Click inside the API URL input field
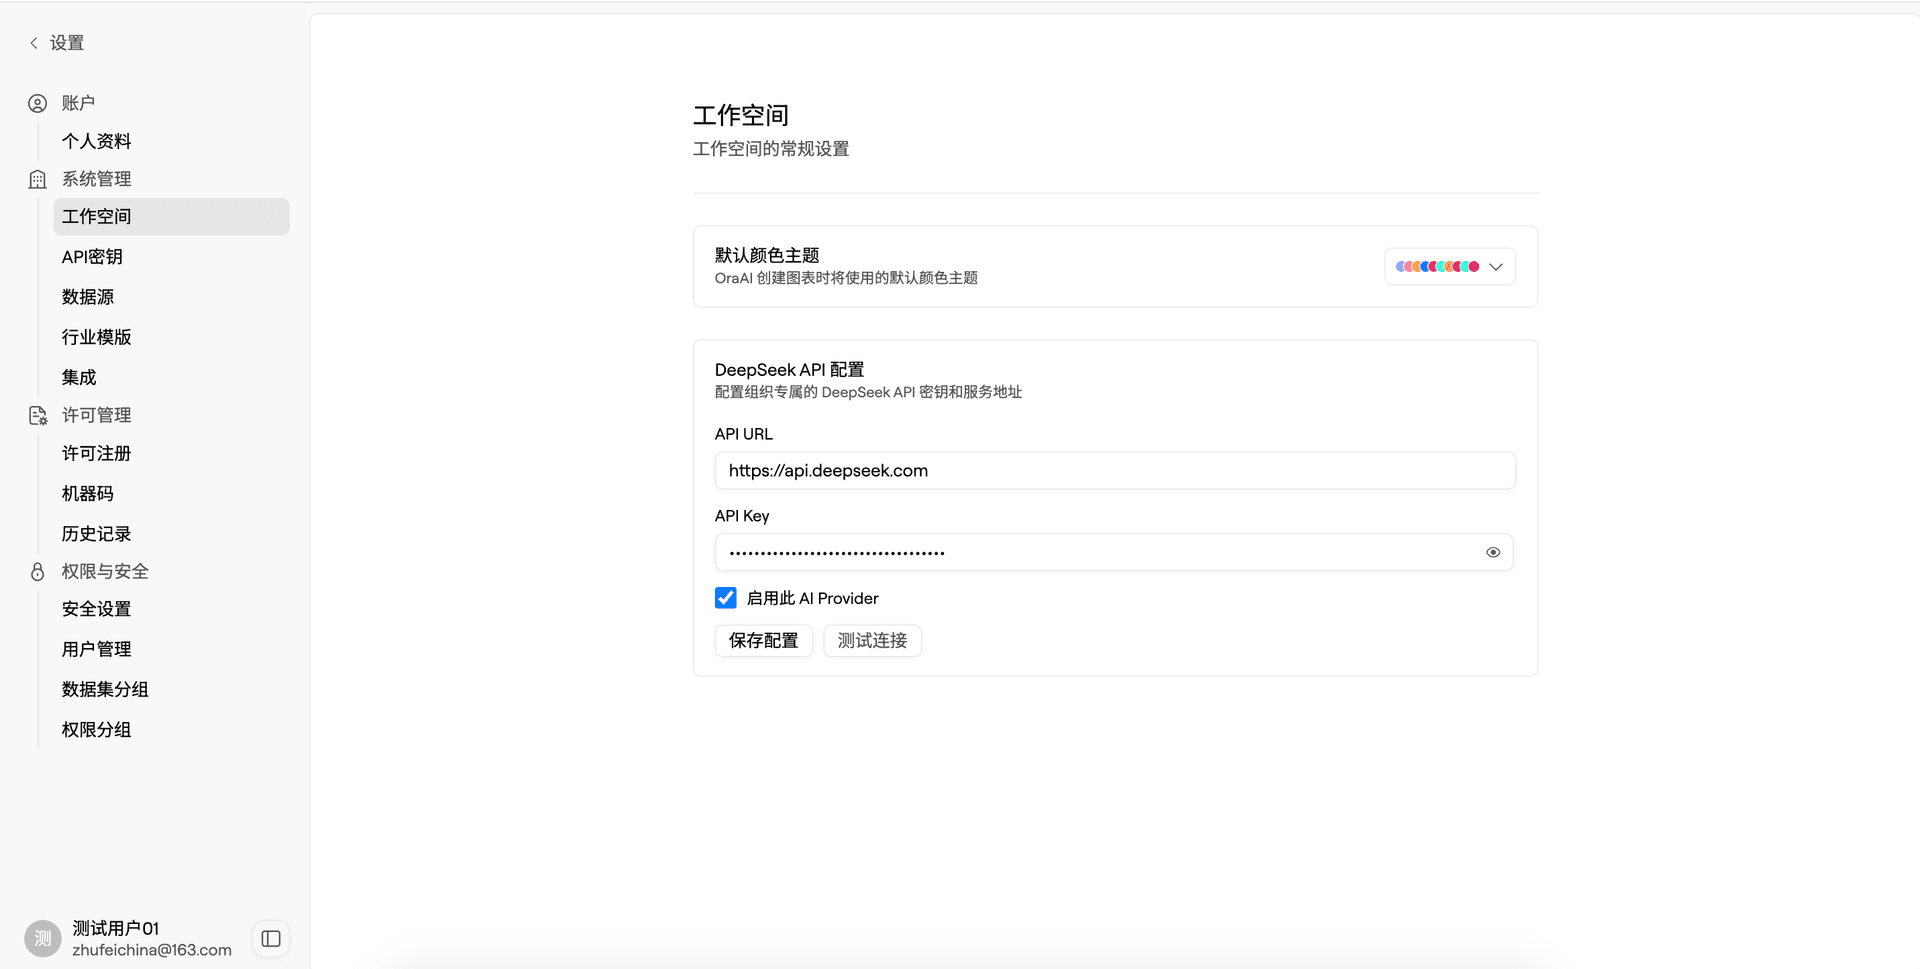Screen dimensions: 1920x969 click(1114, 470)
